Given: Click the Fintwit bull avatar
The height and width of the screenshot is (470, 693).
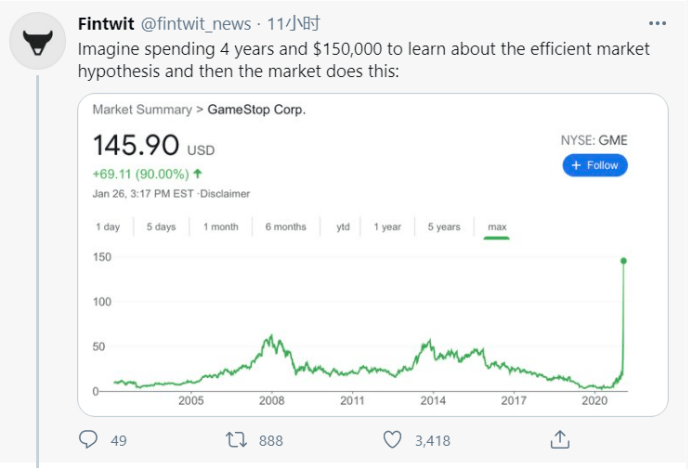Looking at the screenshot, I should (x=38, y=41).
